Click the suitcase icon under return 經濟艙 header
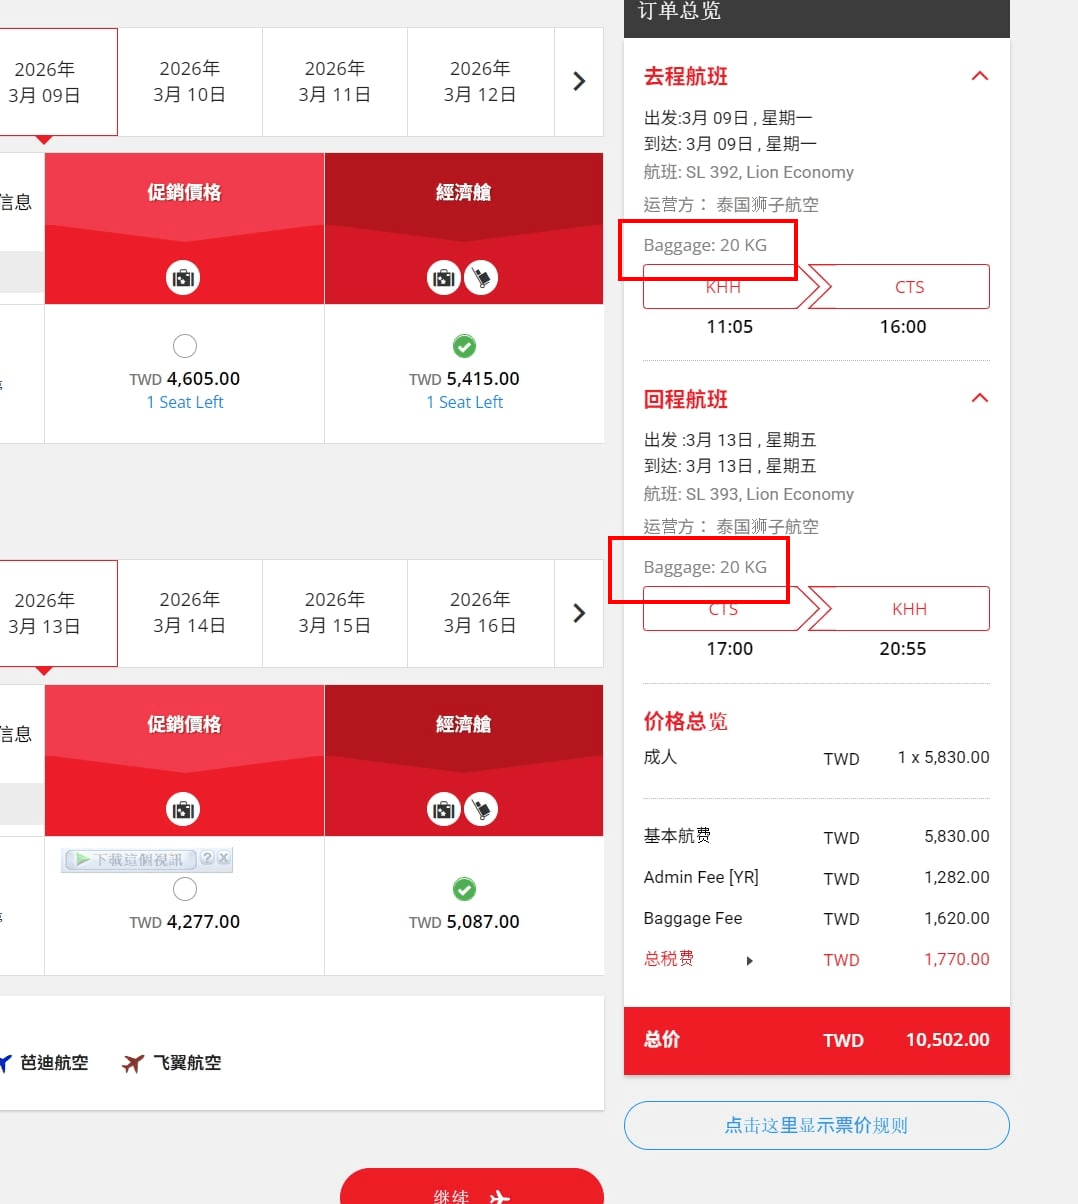The image size is (1078, 1204). (x=444, y=809)
